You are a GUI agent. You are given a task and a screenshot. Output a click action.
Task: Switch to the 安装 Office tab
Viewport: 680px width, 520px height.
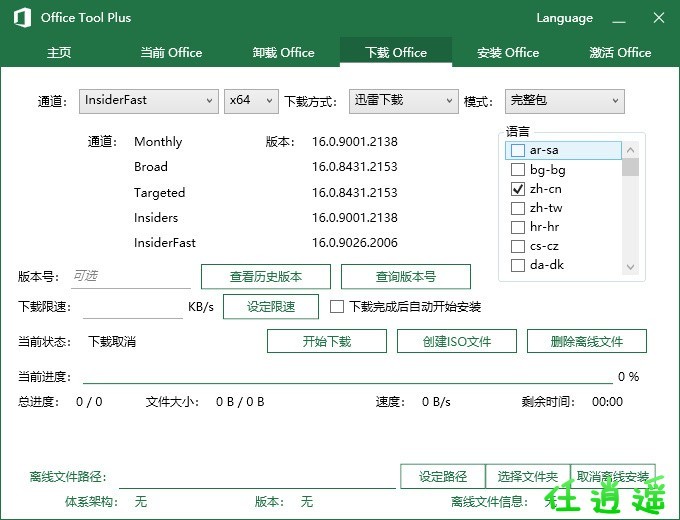pyautogui.click(x=508, y=52)
